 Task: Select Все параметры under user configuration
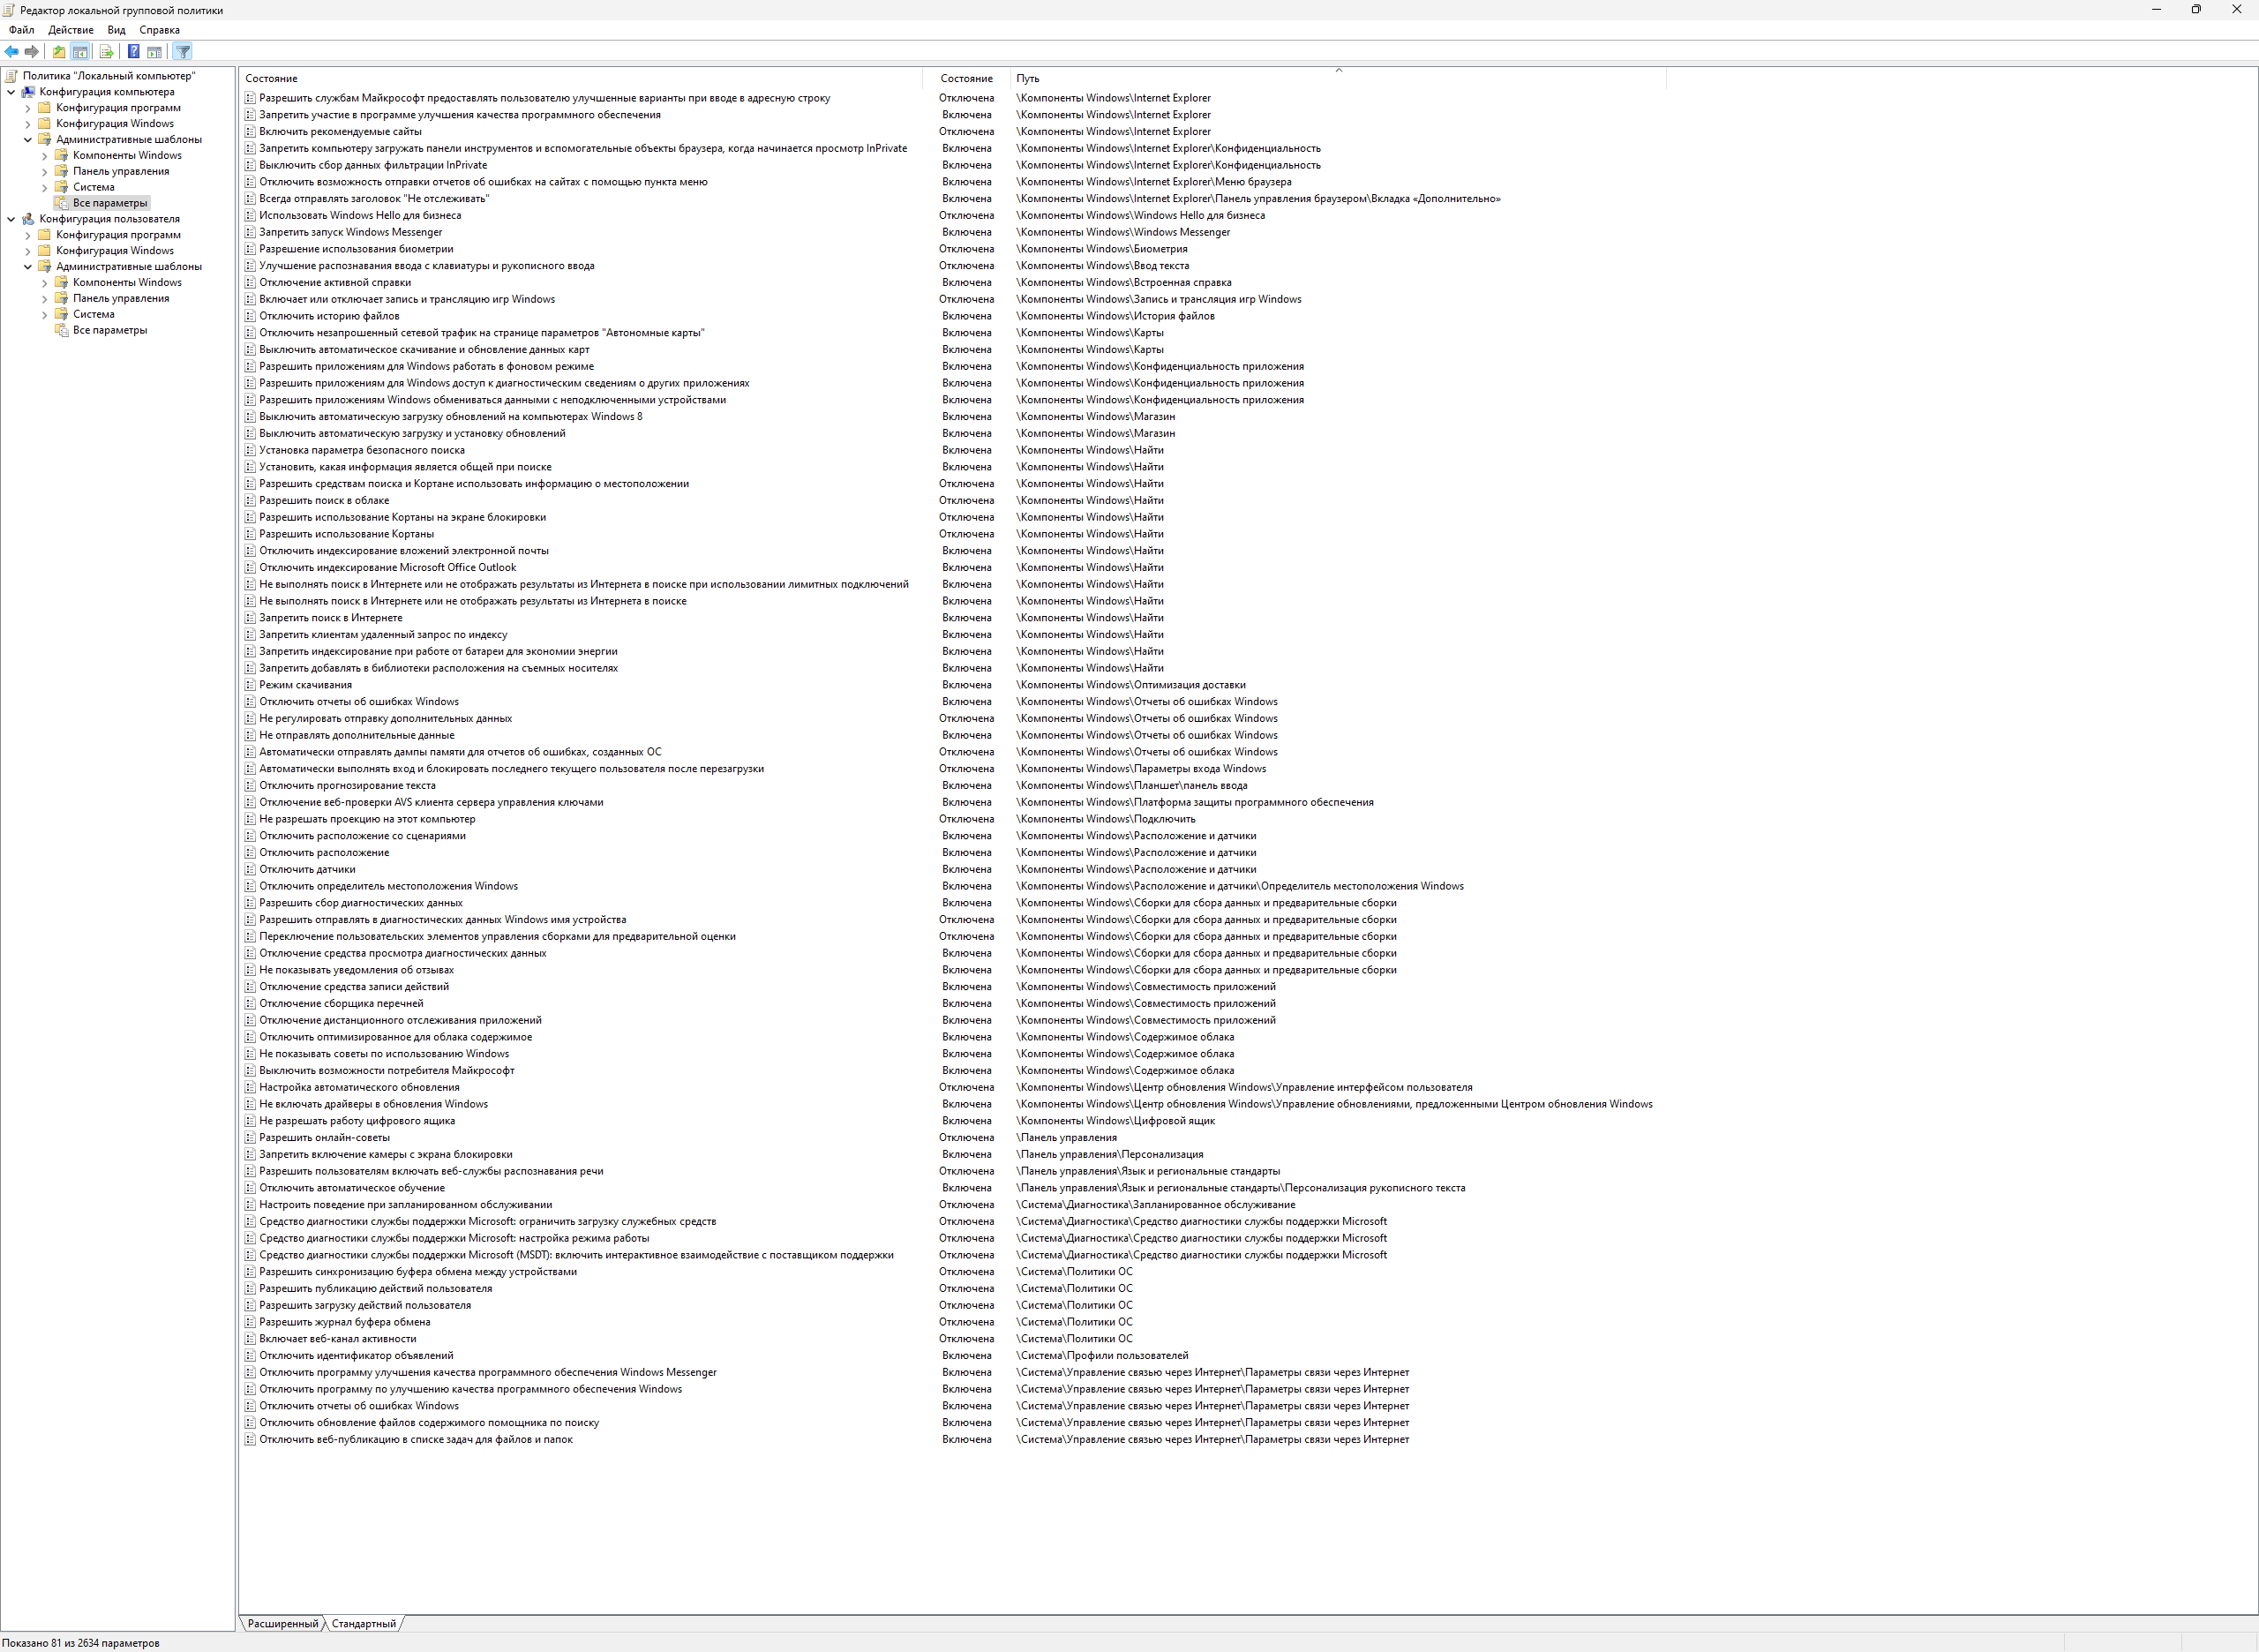tap(109, 330)
